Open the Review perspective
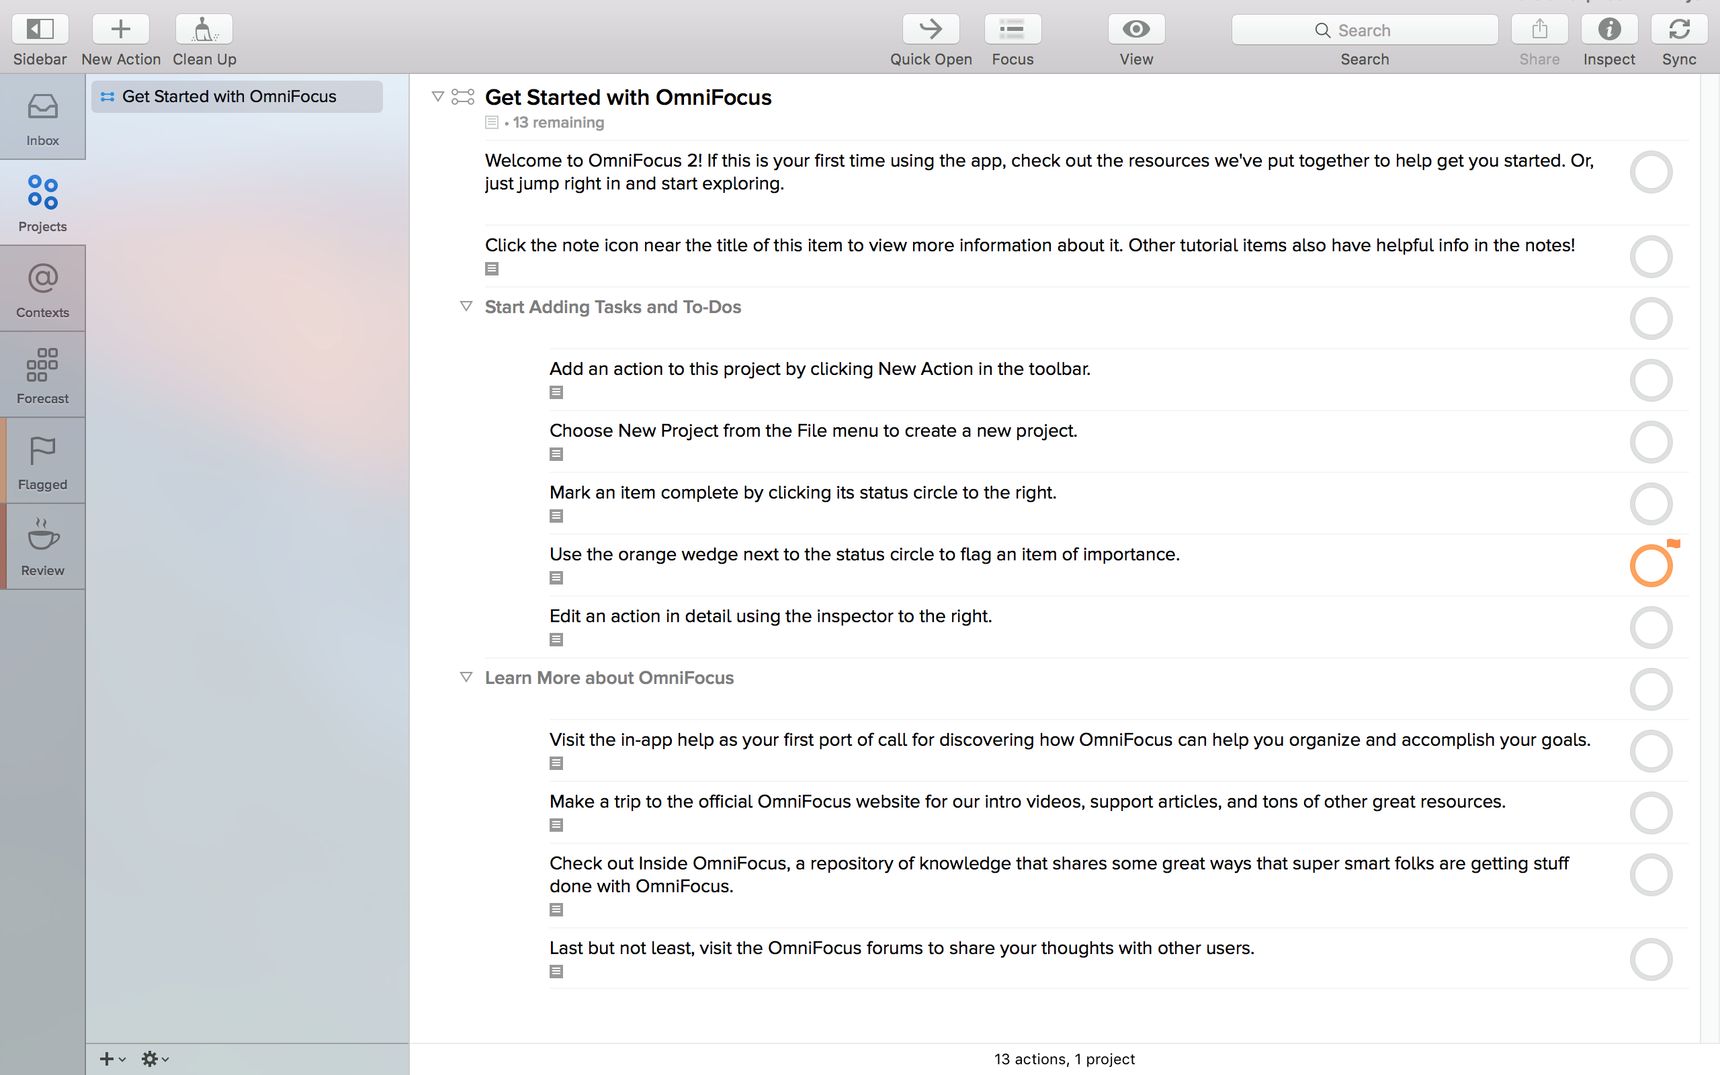1720x1075 pixels. point(42,547)
